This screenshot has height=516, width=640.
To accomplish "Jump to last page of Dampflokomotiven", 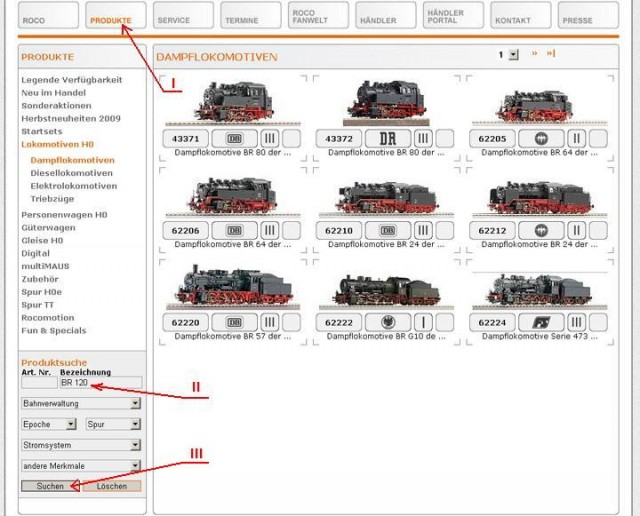I will [x=551, y=53].
